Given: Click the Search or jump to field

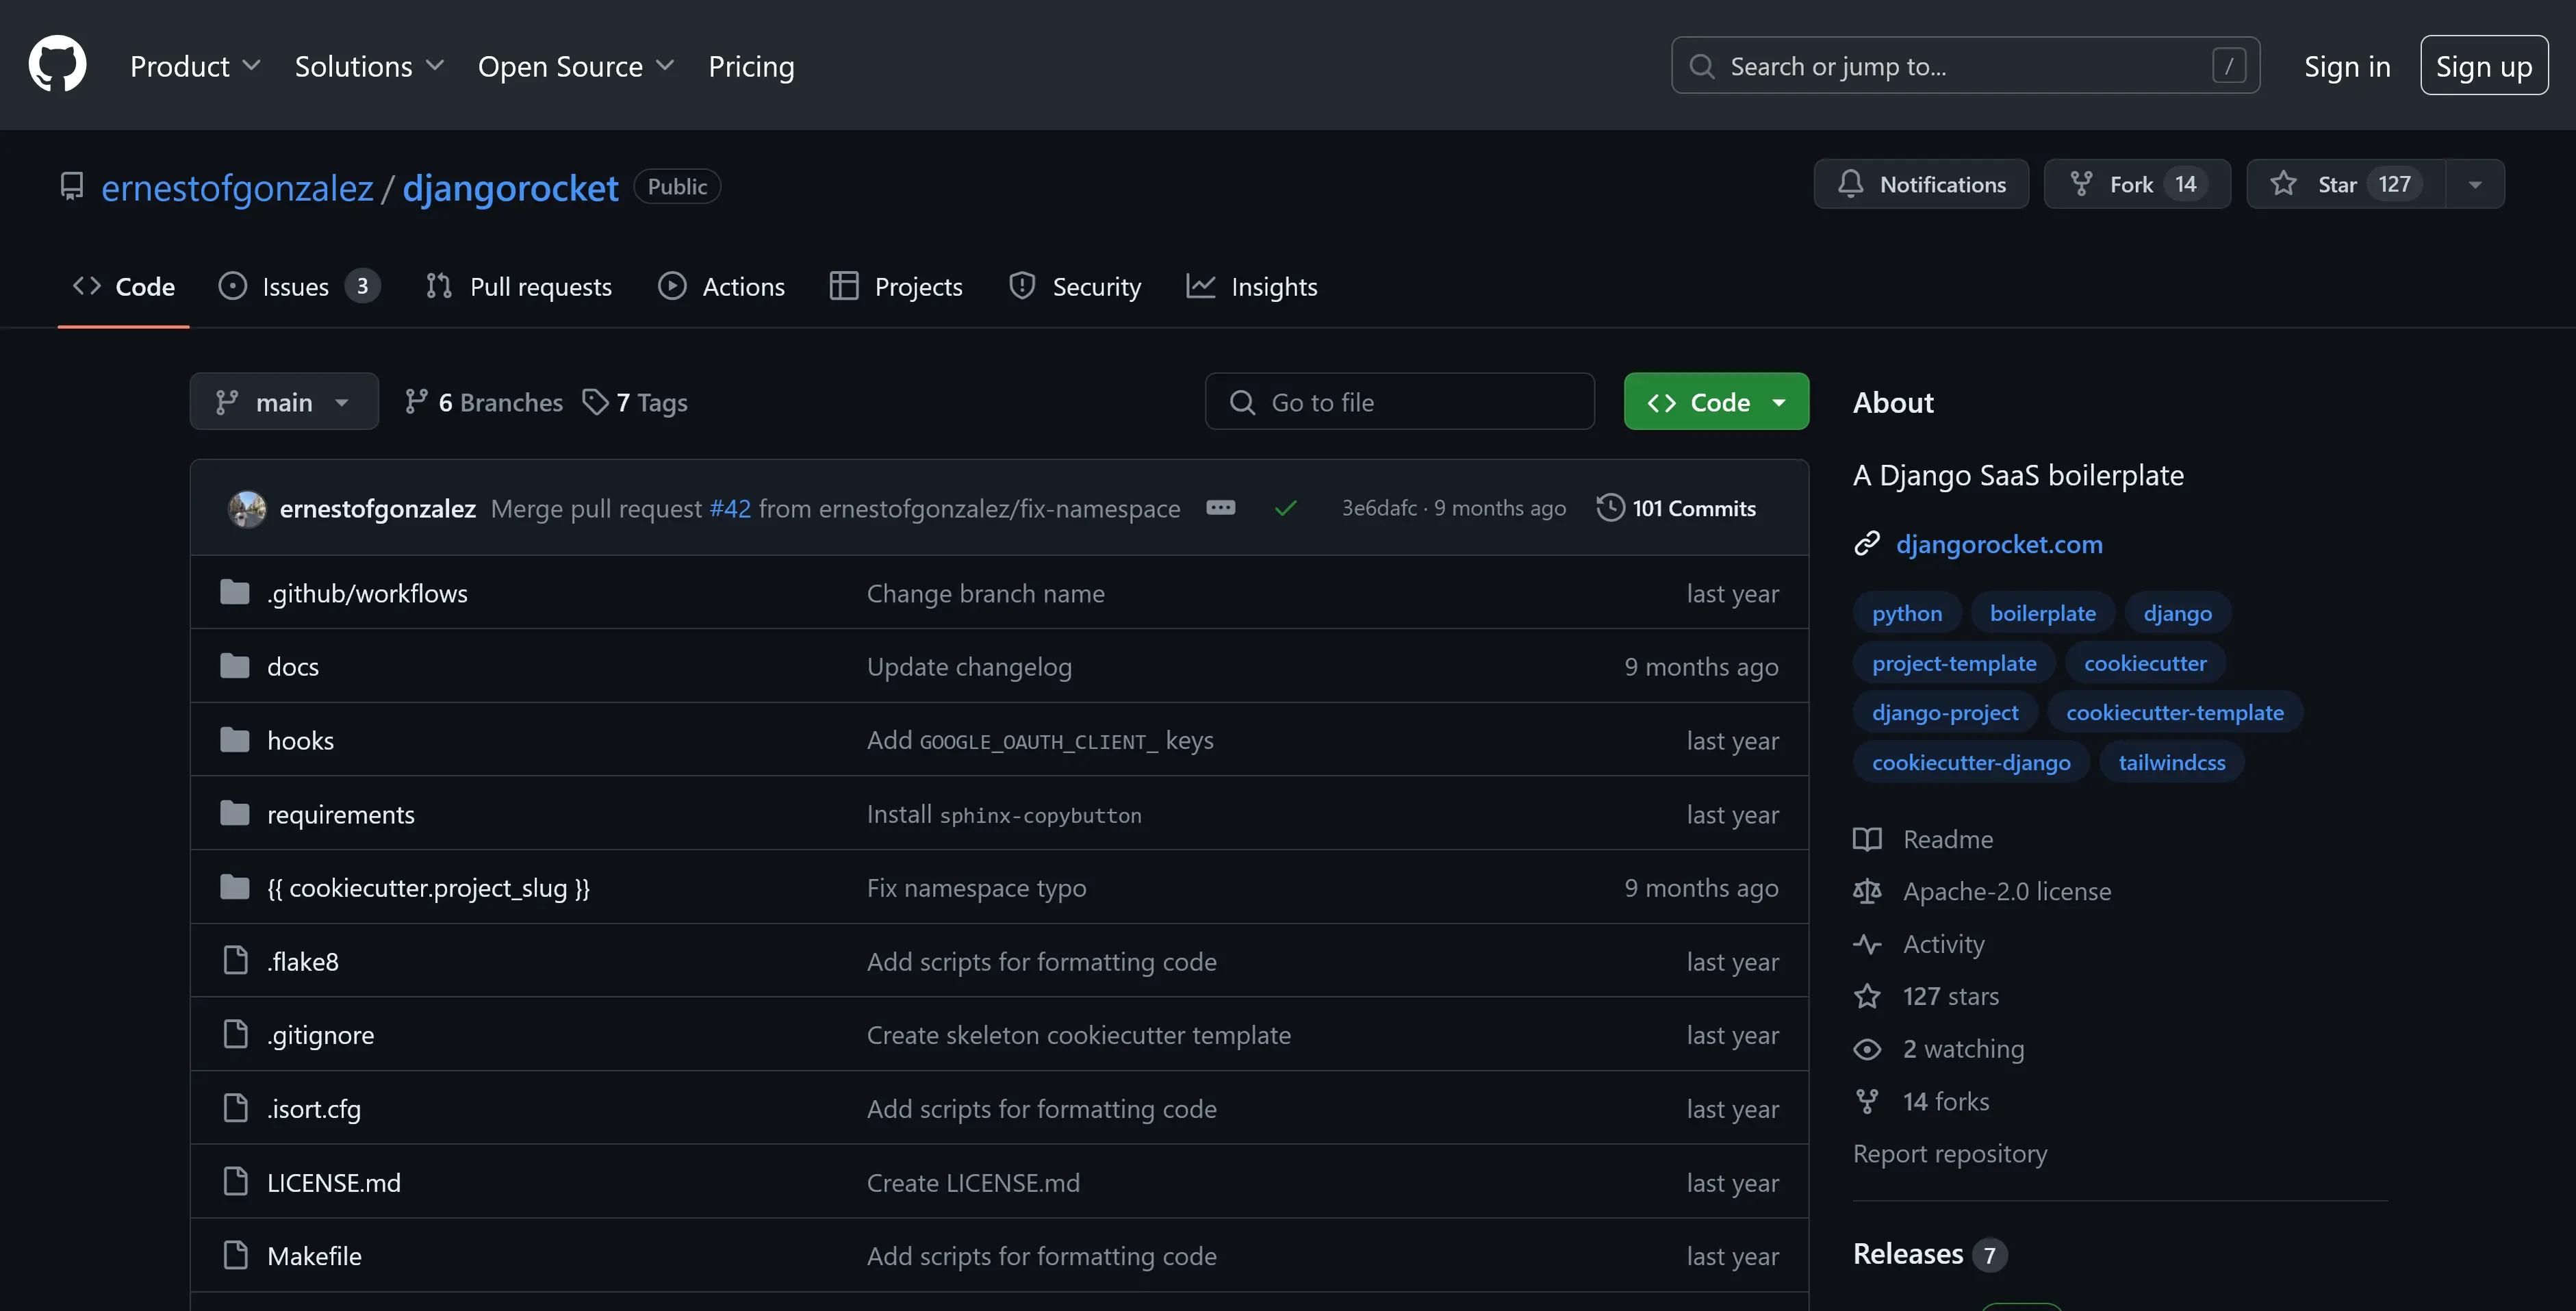Looking at the screenshot, I should click(1965, 66).
